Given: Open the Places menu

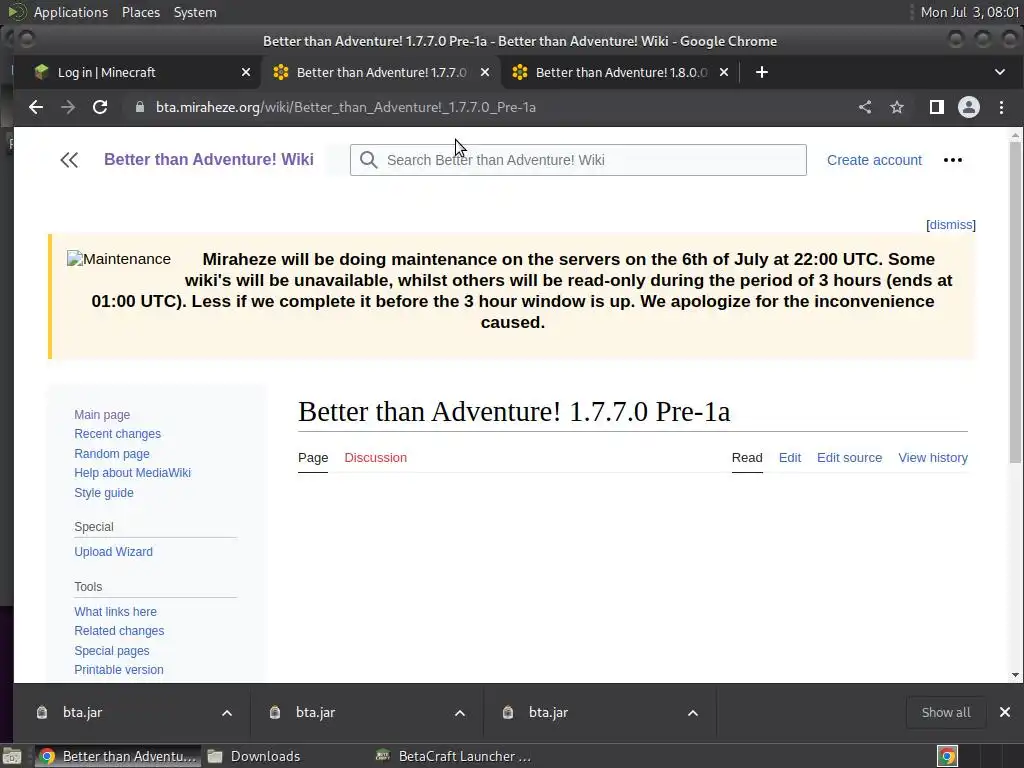Looking at the screenshot, I should click(x=140, y=12).
